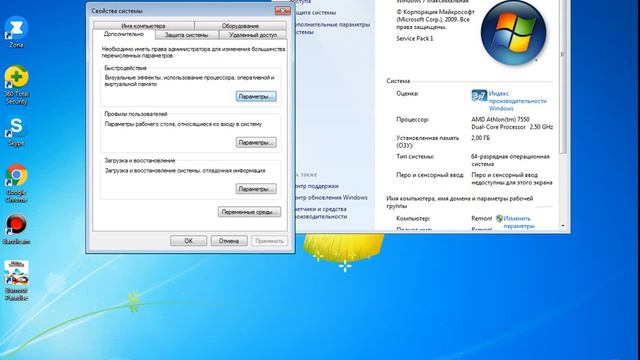This screenshot has width=640, height=360.
Task: Switch to the Имя компьютера tab
Action: 143,26
